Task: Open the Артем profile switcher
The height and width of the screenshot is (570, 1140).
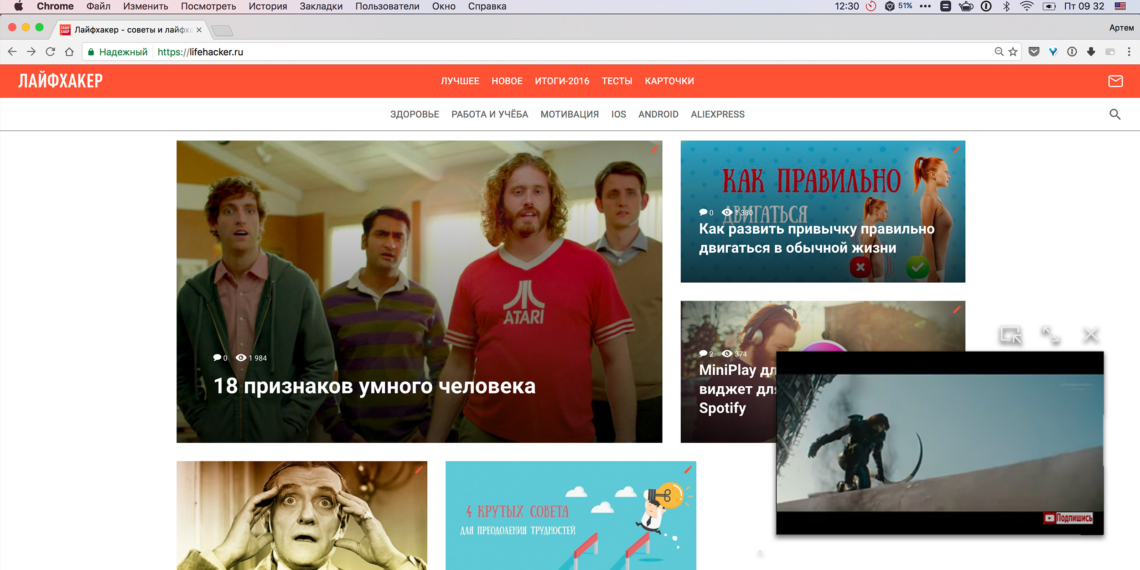Action: (1121, 28)
